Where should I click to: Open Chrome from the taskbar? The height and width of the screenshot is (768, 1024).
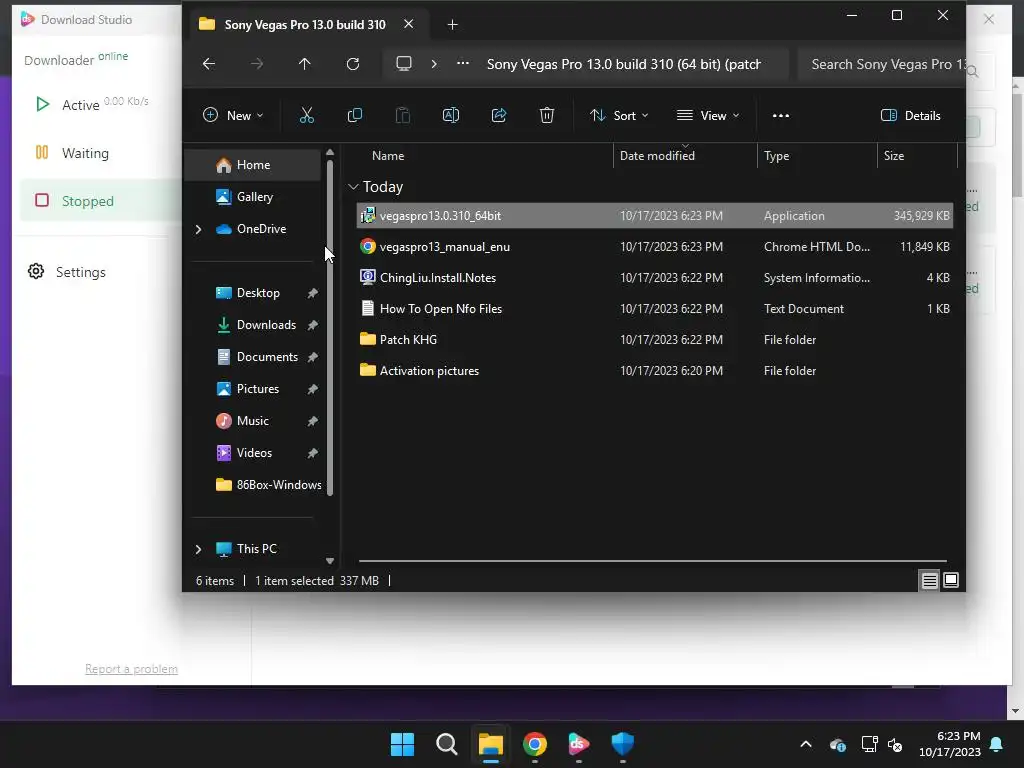[x=535, y=744]
